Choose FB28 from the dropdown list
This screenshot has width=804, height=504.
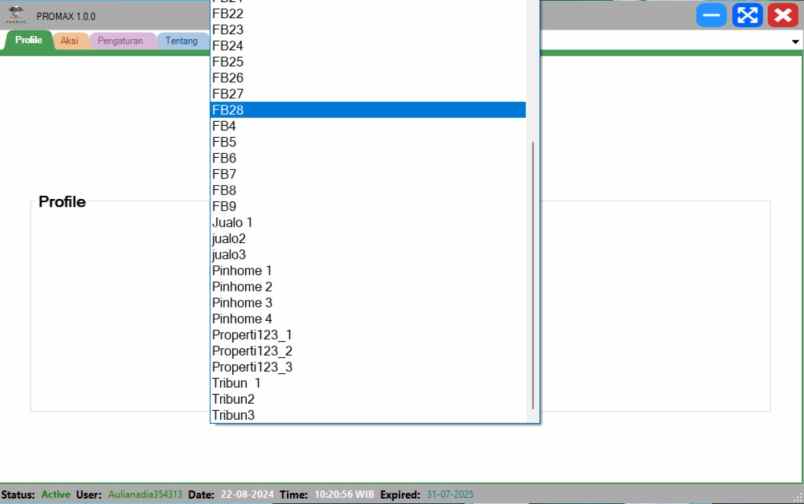point(368,110)
